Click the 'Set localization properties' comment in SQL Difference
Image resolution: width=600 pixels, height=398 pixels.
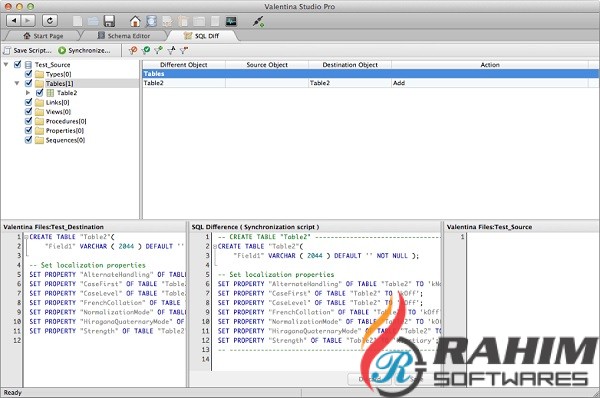tap(276, 274)
